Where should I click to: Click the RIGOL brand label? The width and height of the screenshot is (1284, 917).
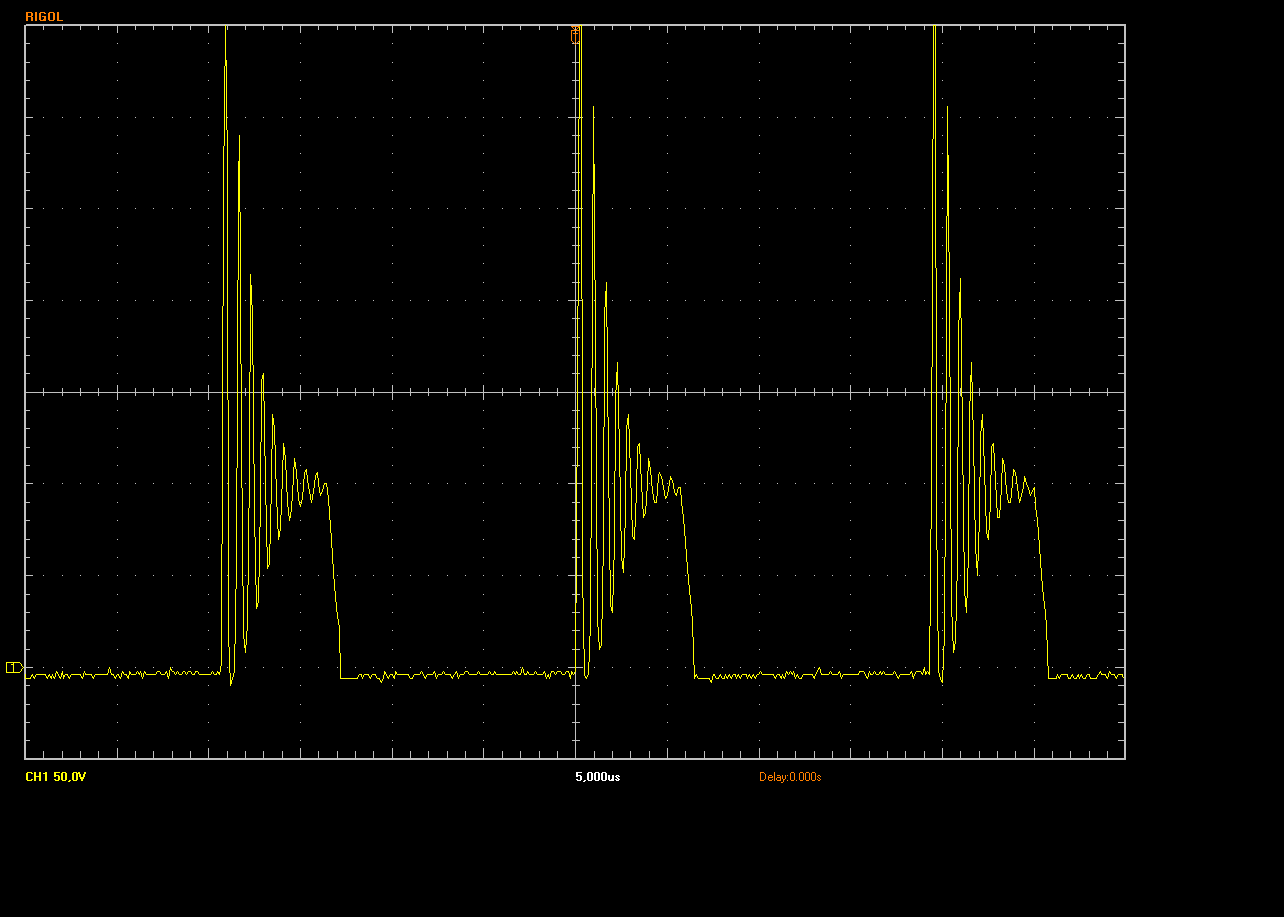pos(44,17)
